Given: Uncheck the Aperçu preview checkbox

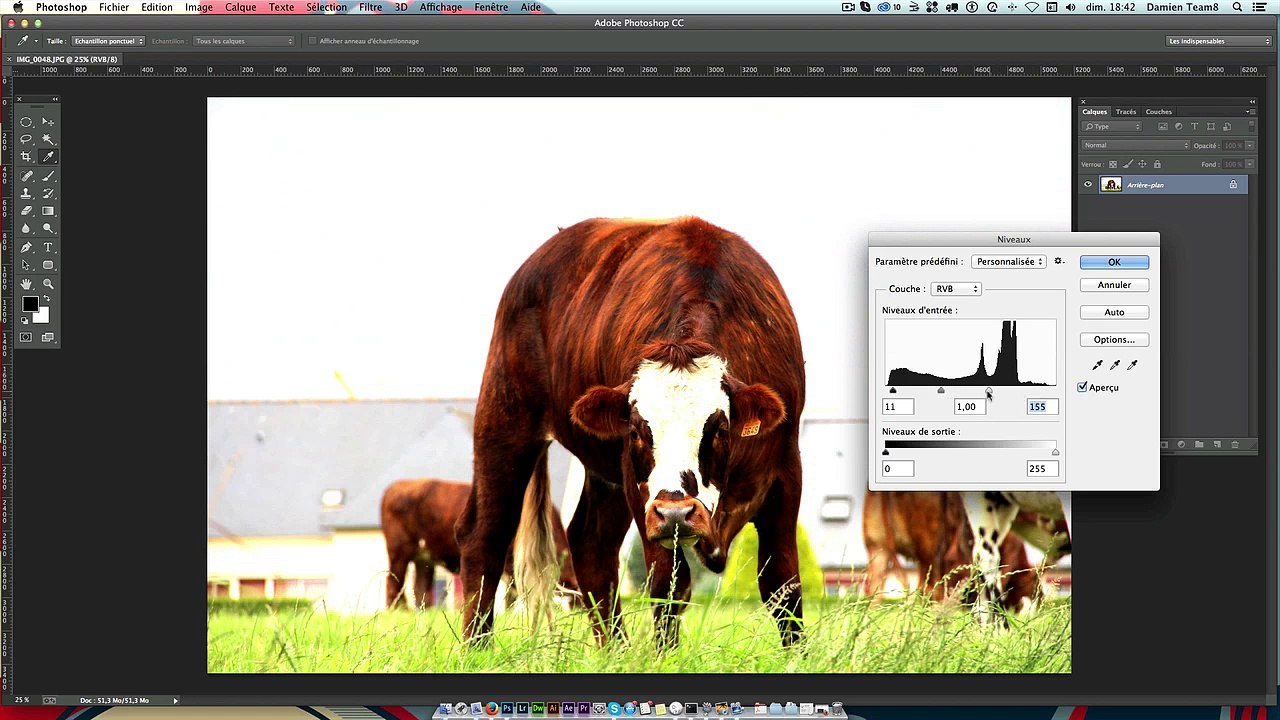Looking at the screenshot, I should (1082, 387).
